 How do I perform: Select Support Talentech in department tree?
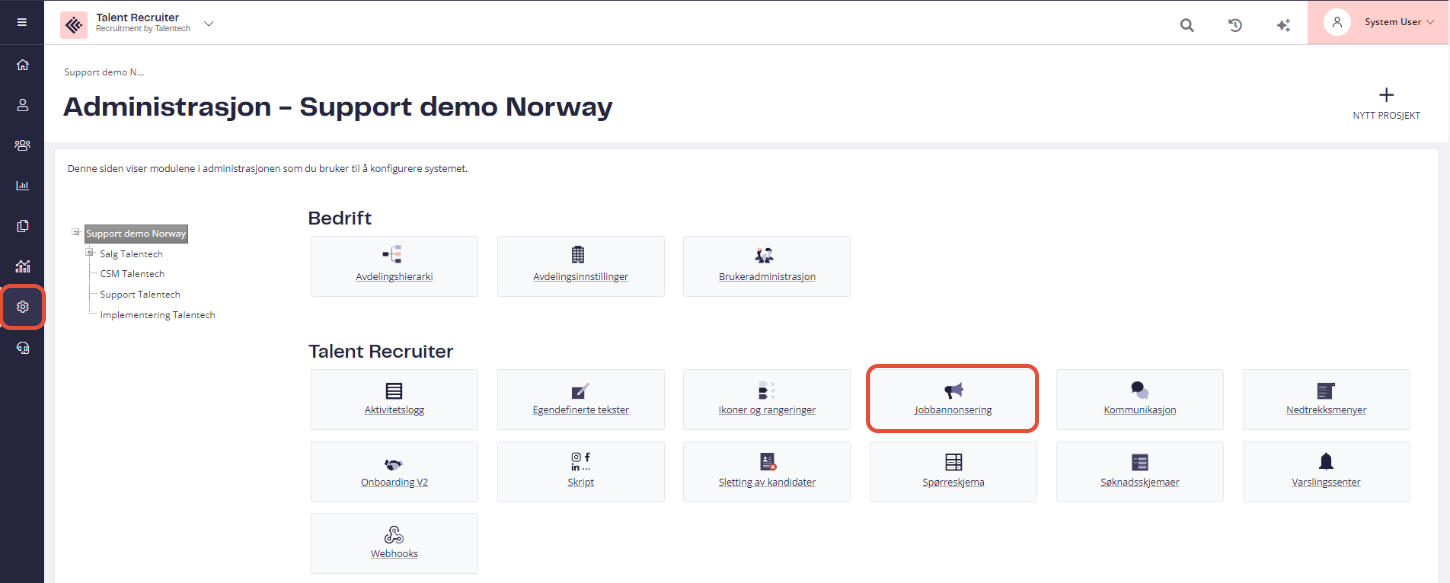pyautogui.click(x=140, y=294)
